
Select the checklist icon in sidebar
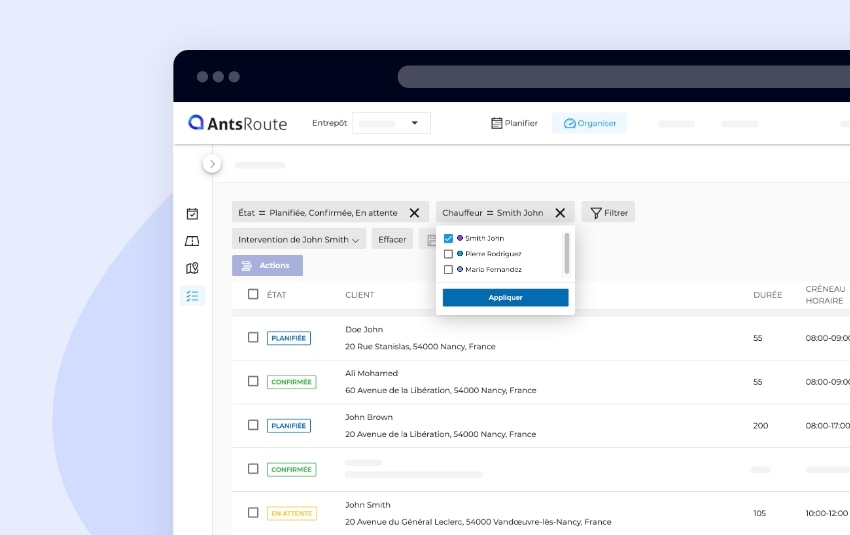click(193, 296)
